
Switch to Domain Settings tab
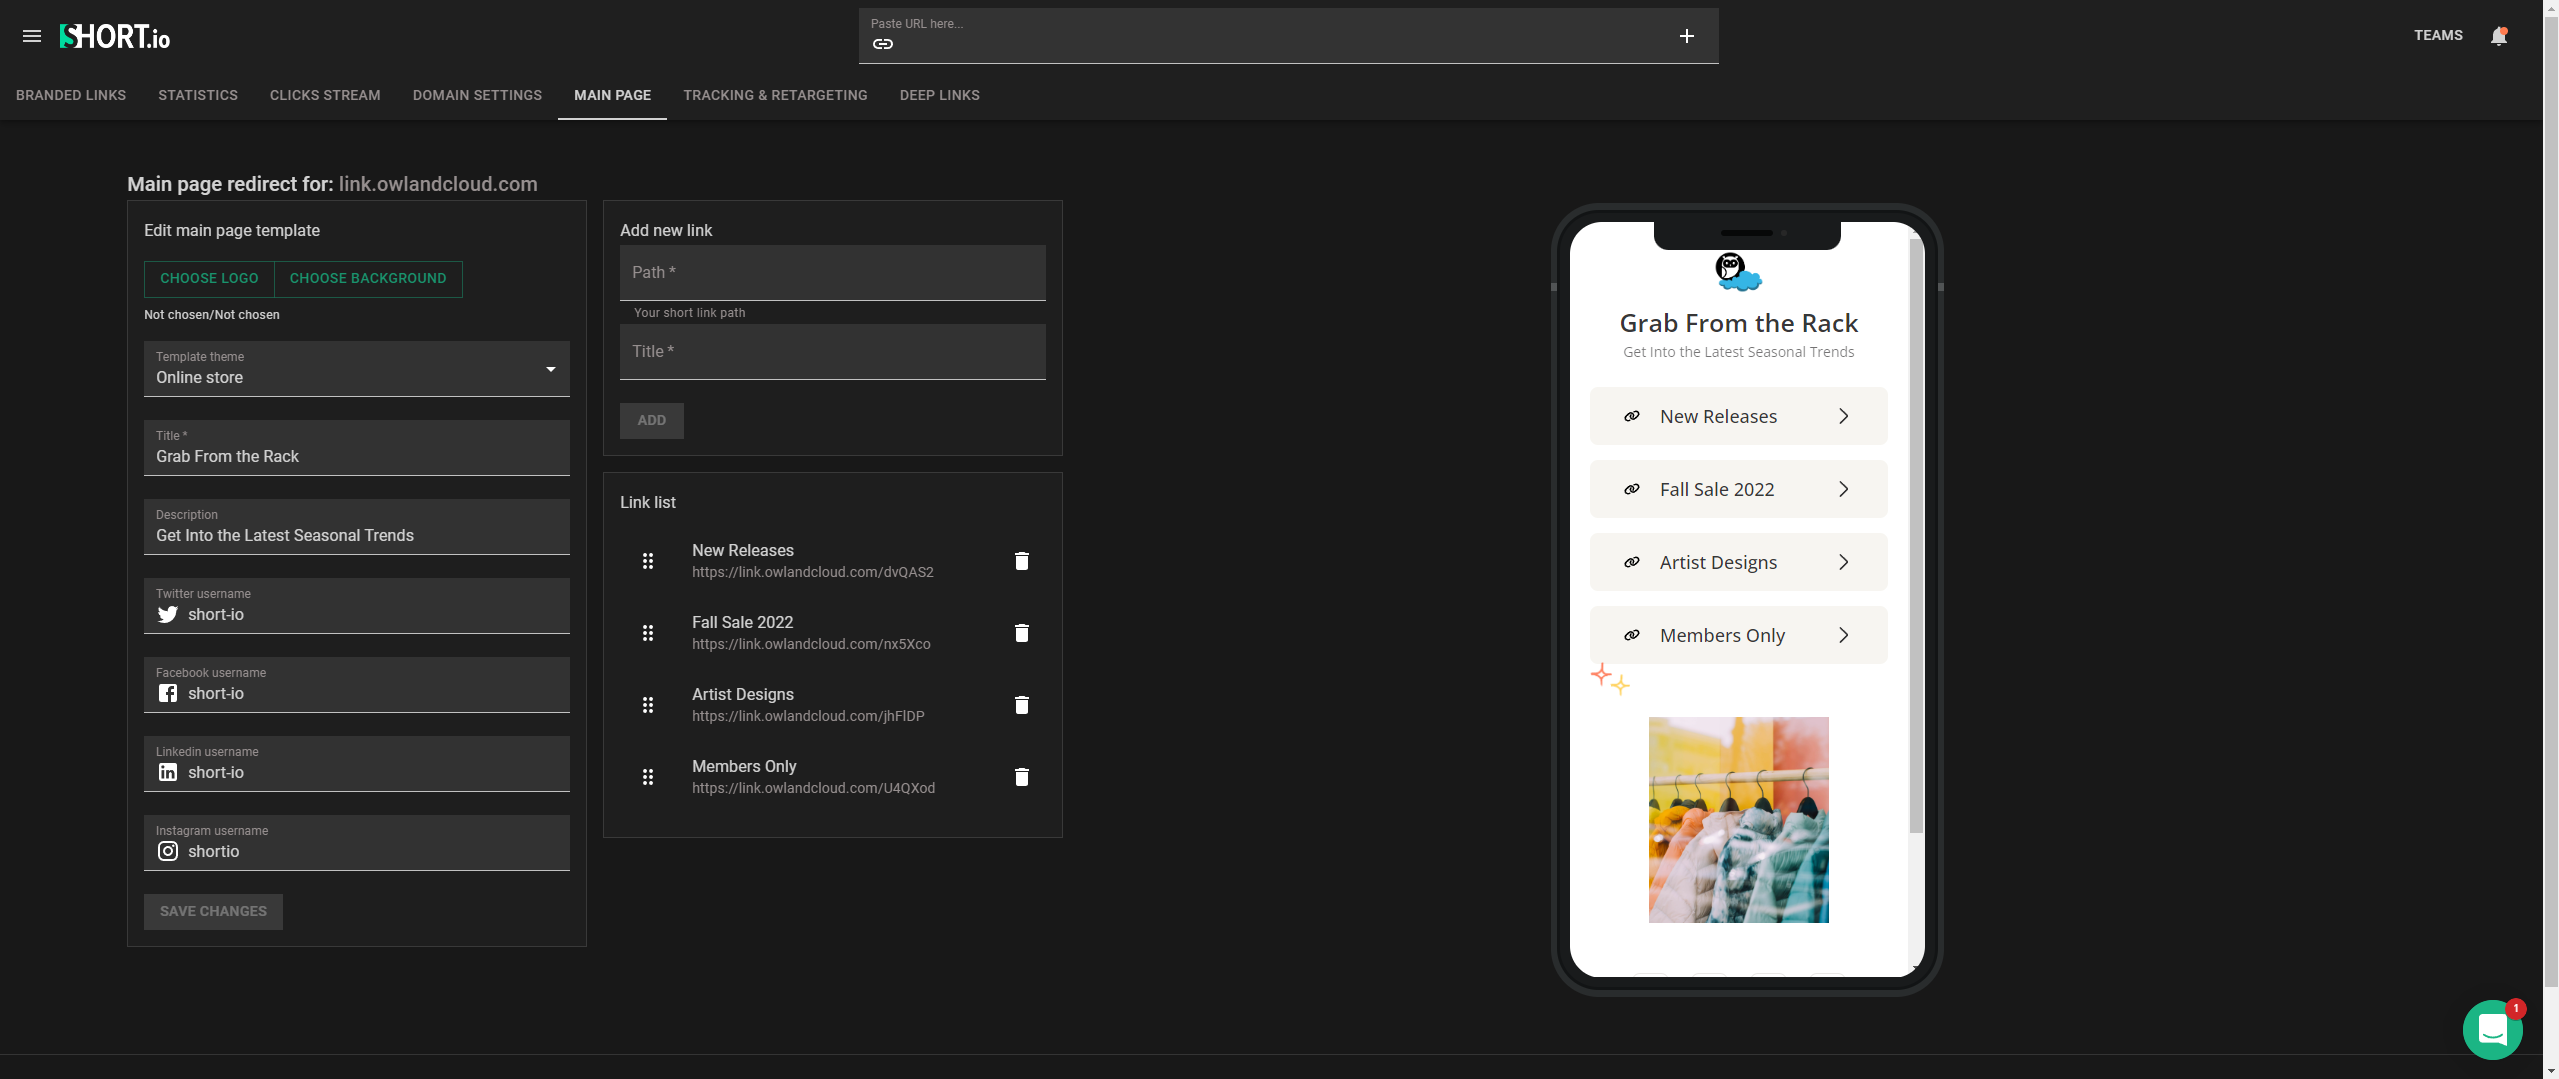pyautogui.click(x=477, y=95)
